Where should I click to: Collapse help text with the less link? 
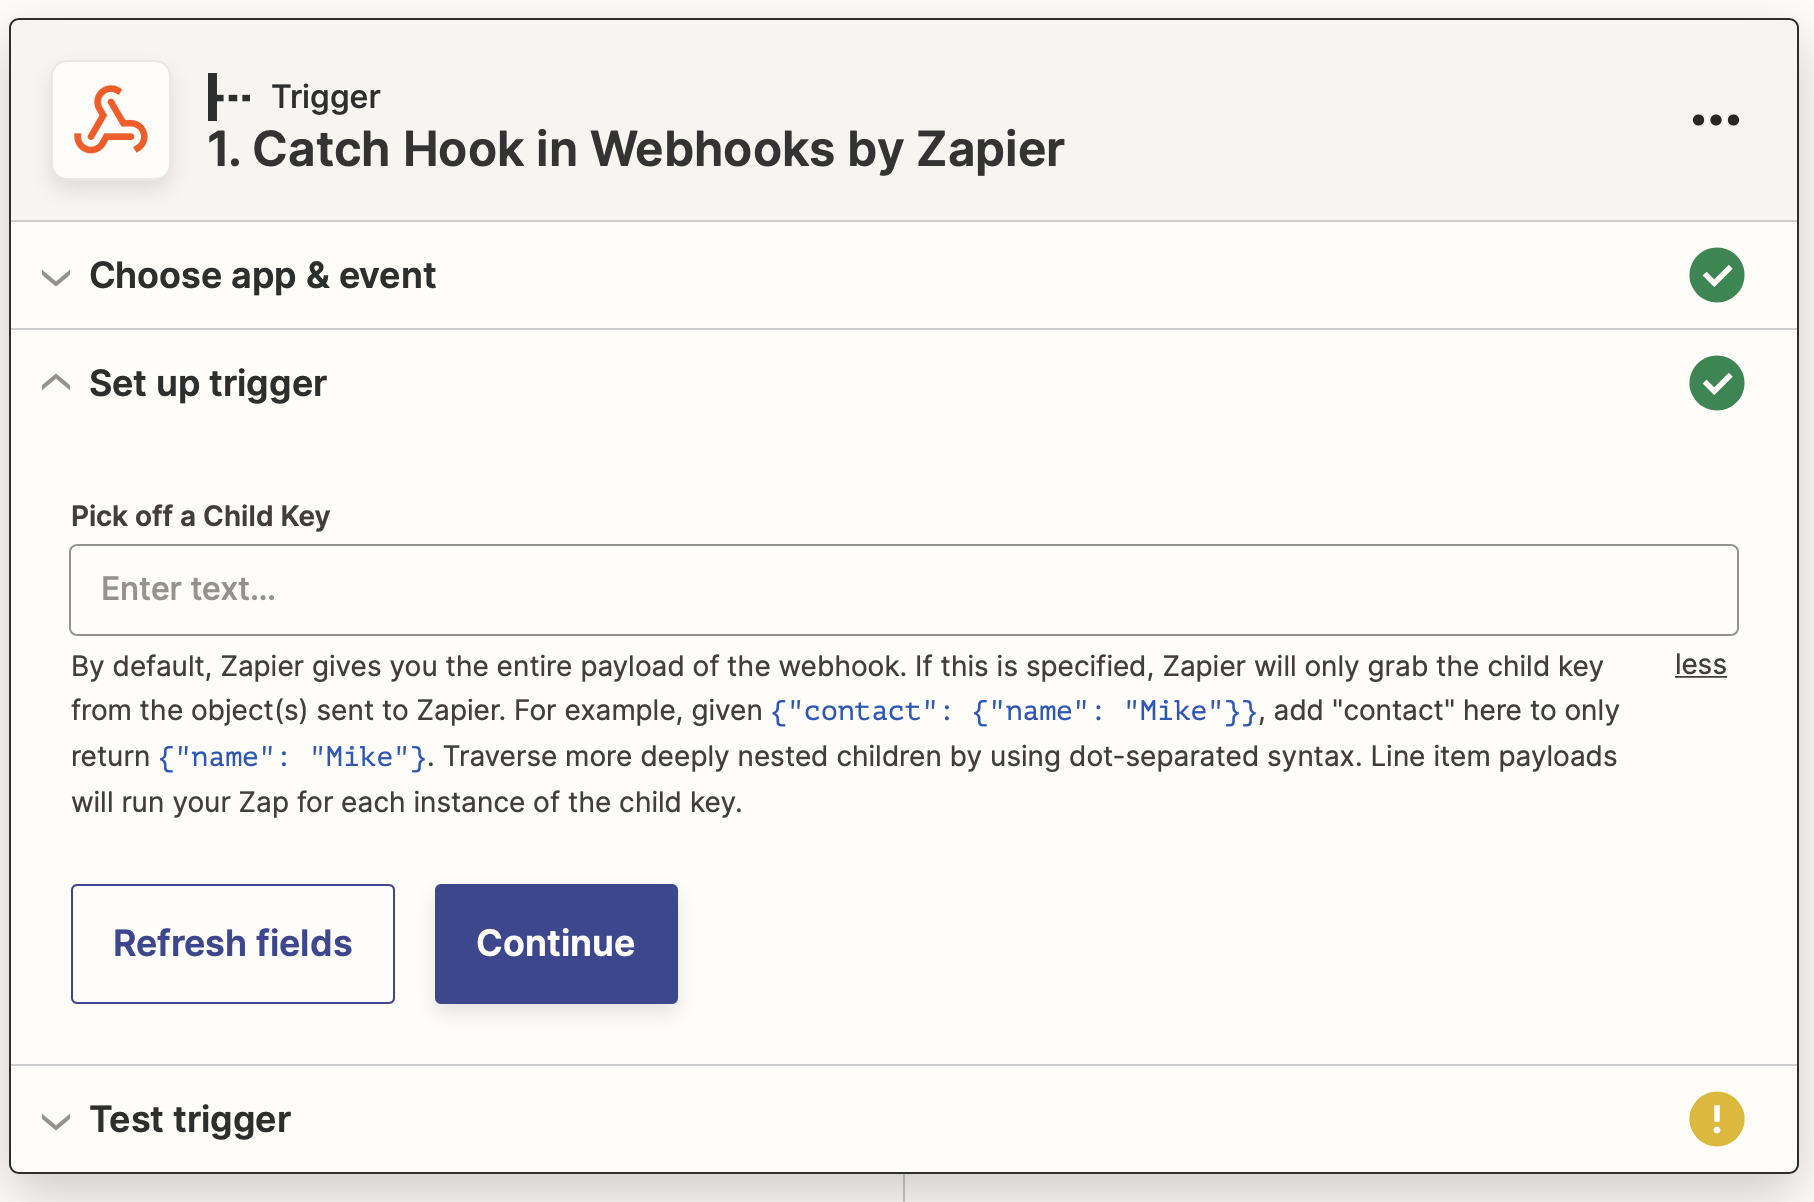coord(1700,665)
